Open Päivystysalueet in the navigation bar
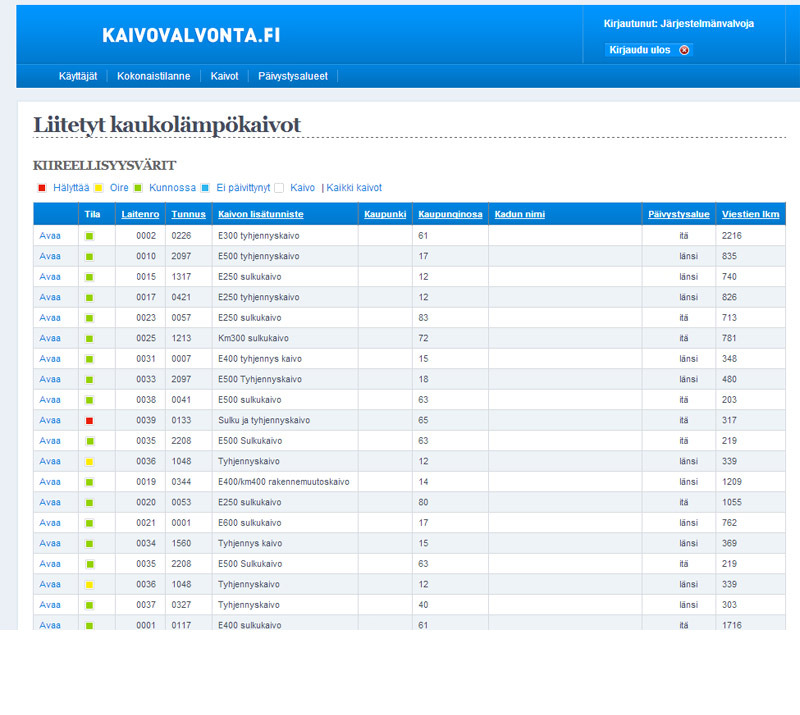This screenshot has height=715, width=800. click(292, 76)
